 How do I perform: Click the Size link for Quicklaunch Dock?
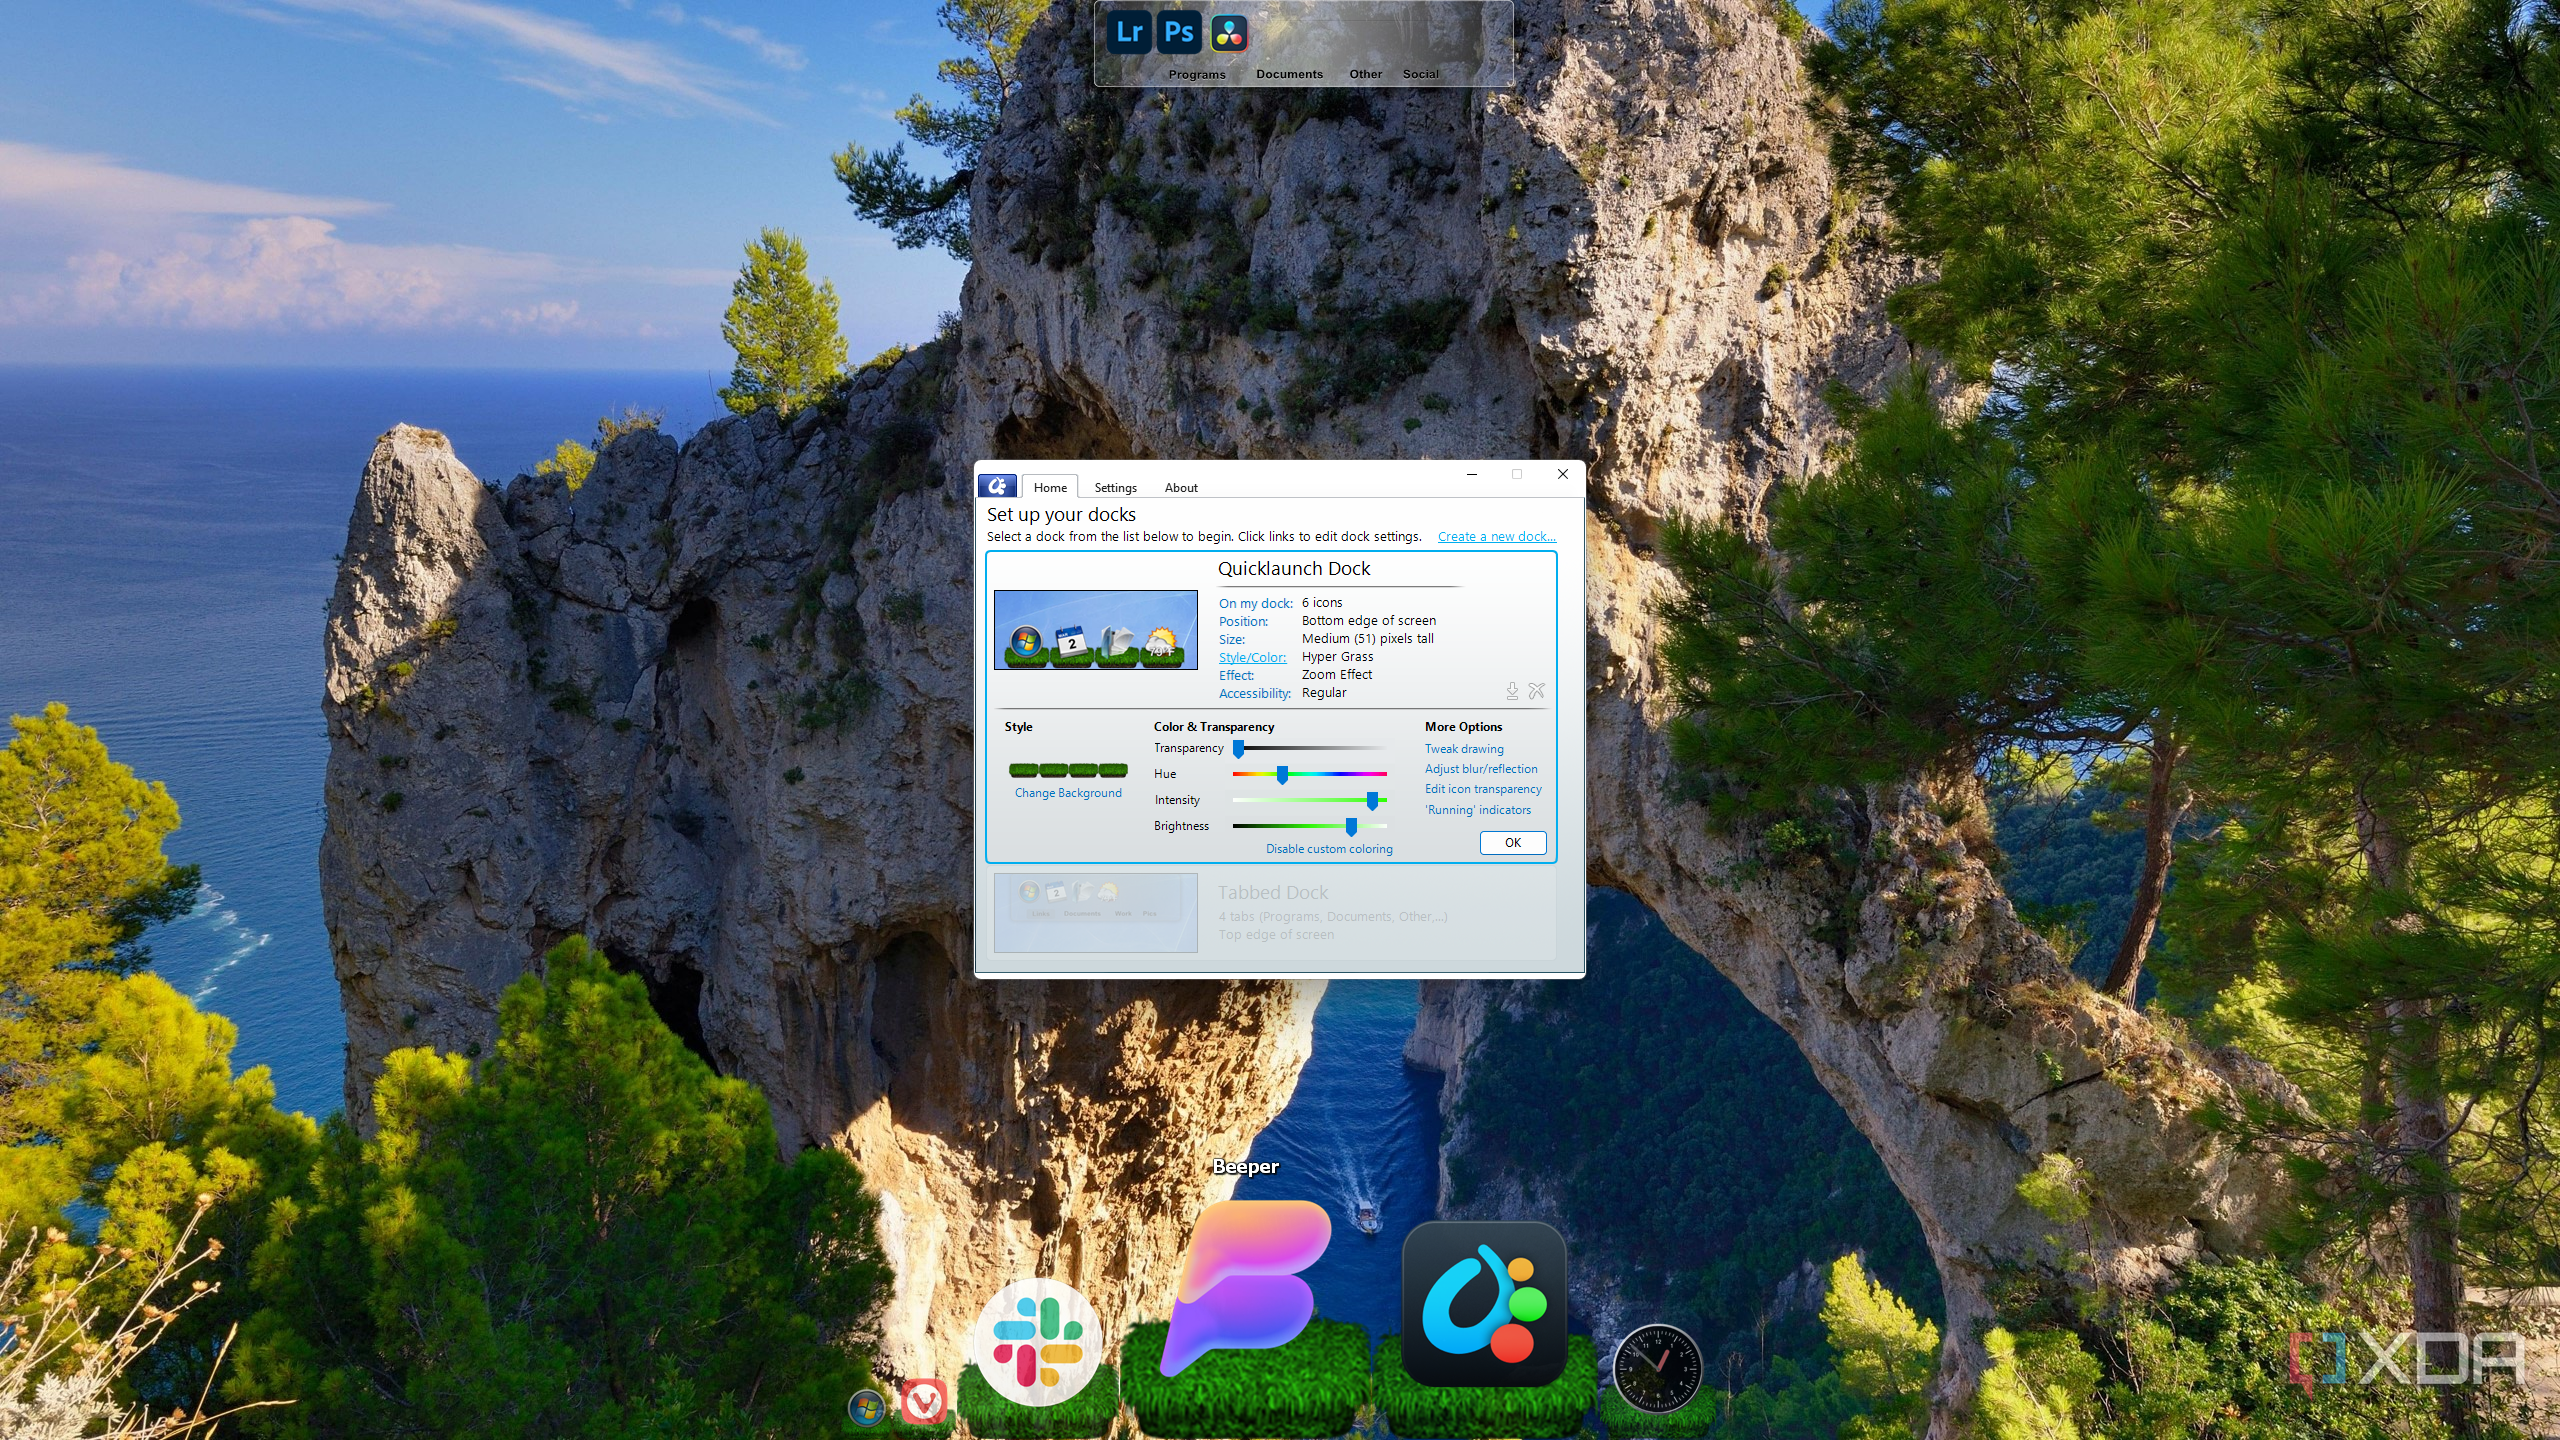[x=1232, y=639]
